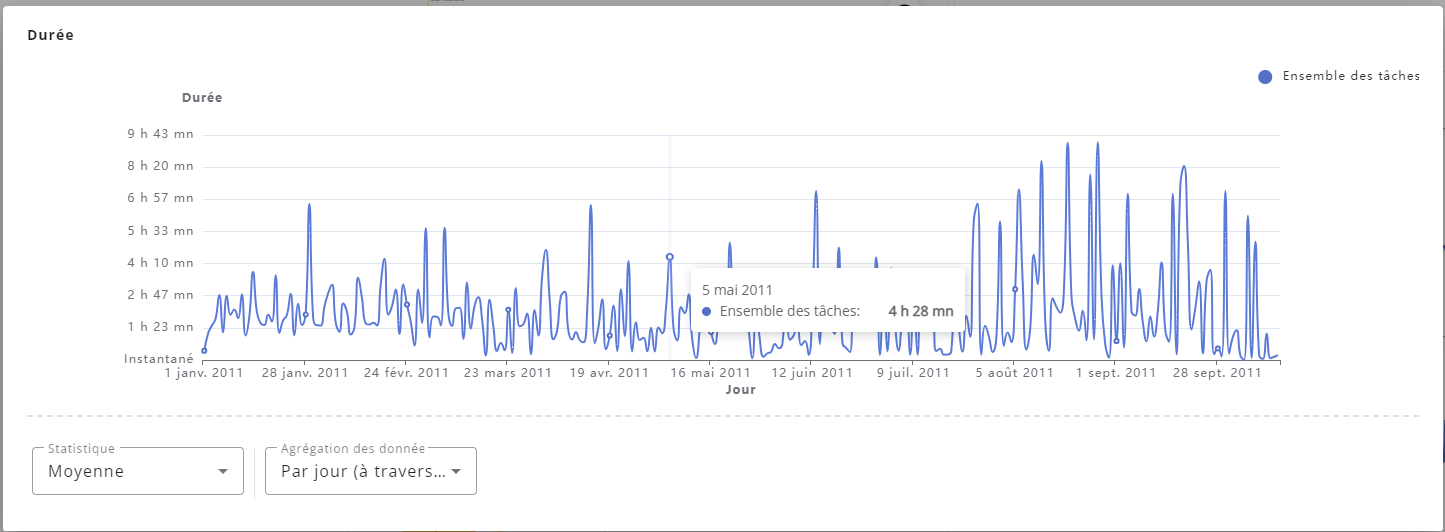Select the data point marker above 28 janv. 2011

[x=306, y=315]
